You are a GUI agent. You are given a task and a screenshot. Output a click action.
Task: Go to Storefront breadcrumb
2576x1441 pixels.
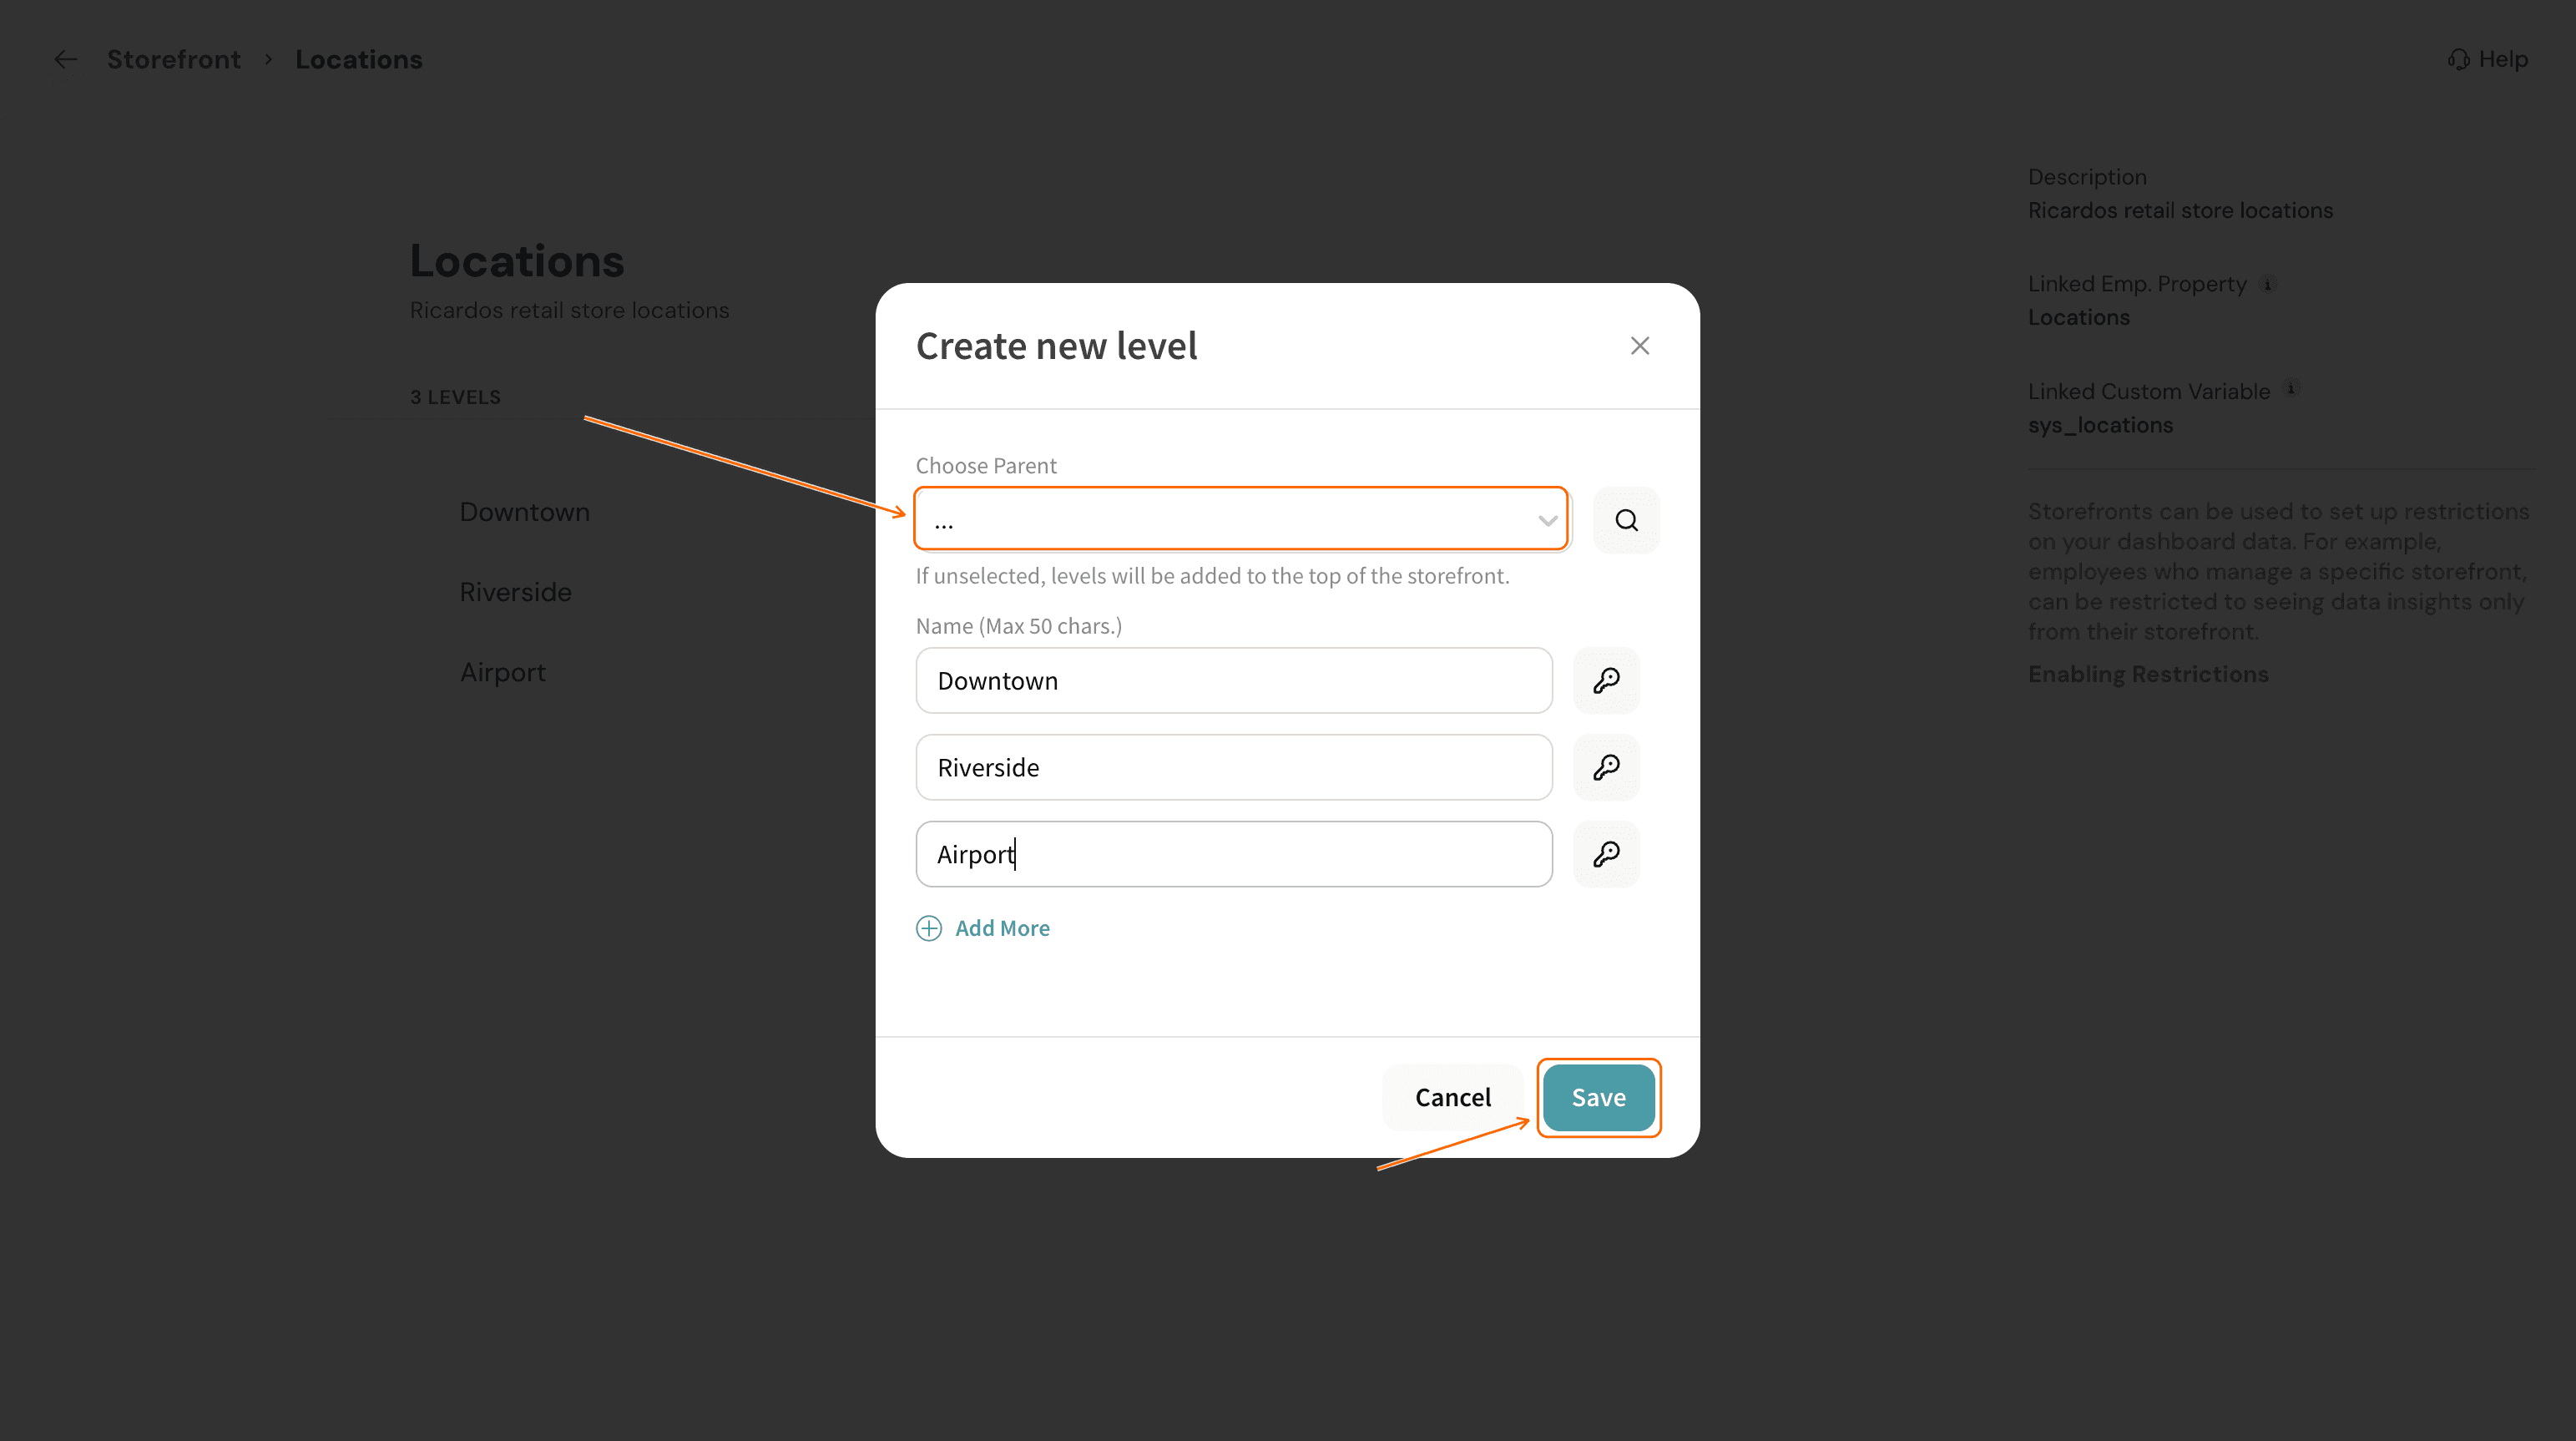(174, 60)
